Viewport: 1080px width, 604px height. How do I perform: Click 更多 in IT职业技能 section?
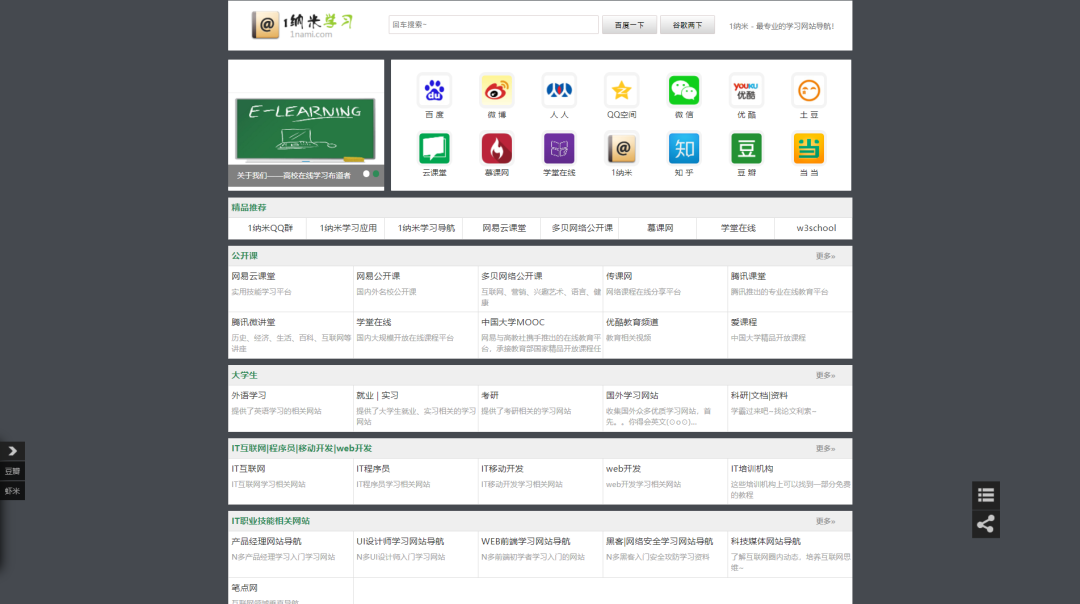point(825,521)
